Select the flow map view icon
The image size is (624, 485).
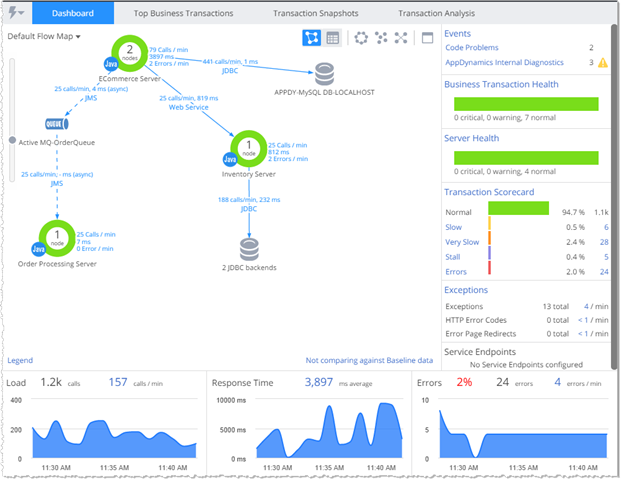pos(312,38)
